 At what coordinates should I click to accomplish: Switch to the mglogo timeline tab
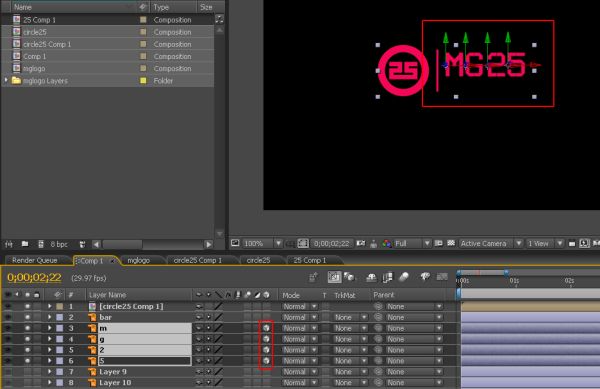(139, 260)
